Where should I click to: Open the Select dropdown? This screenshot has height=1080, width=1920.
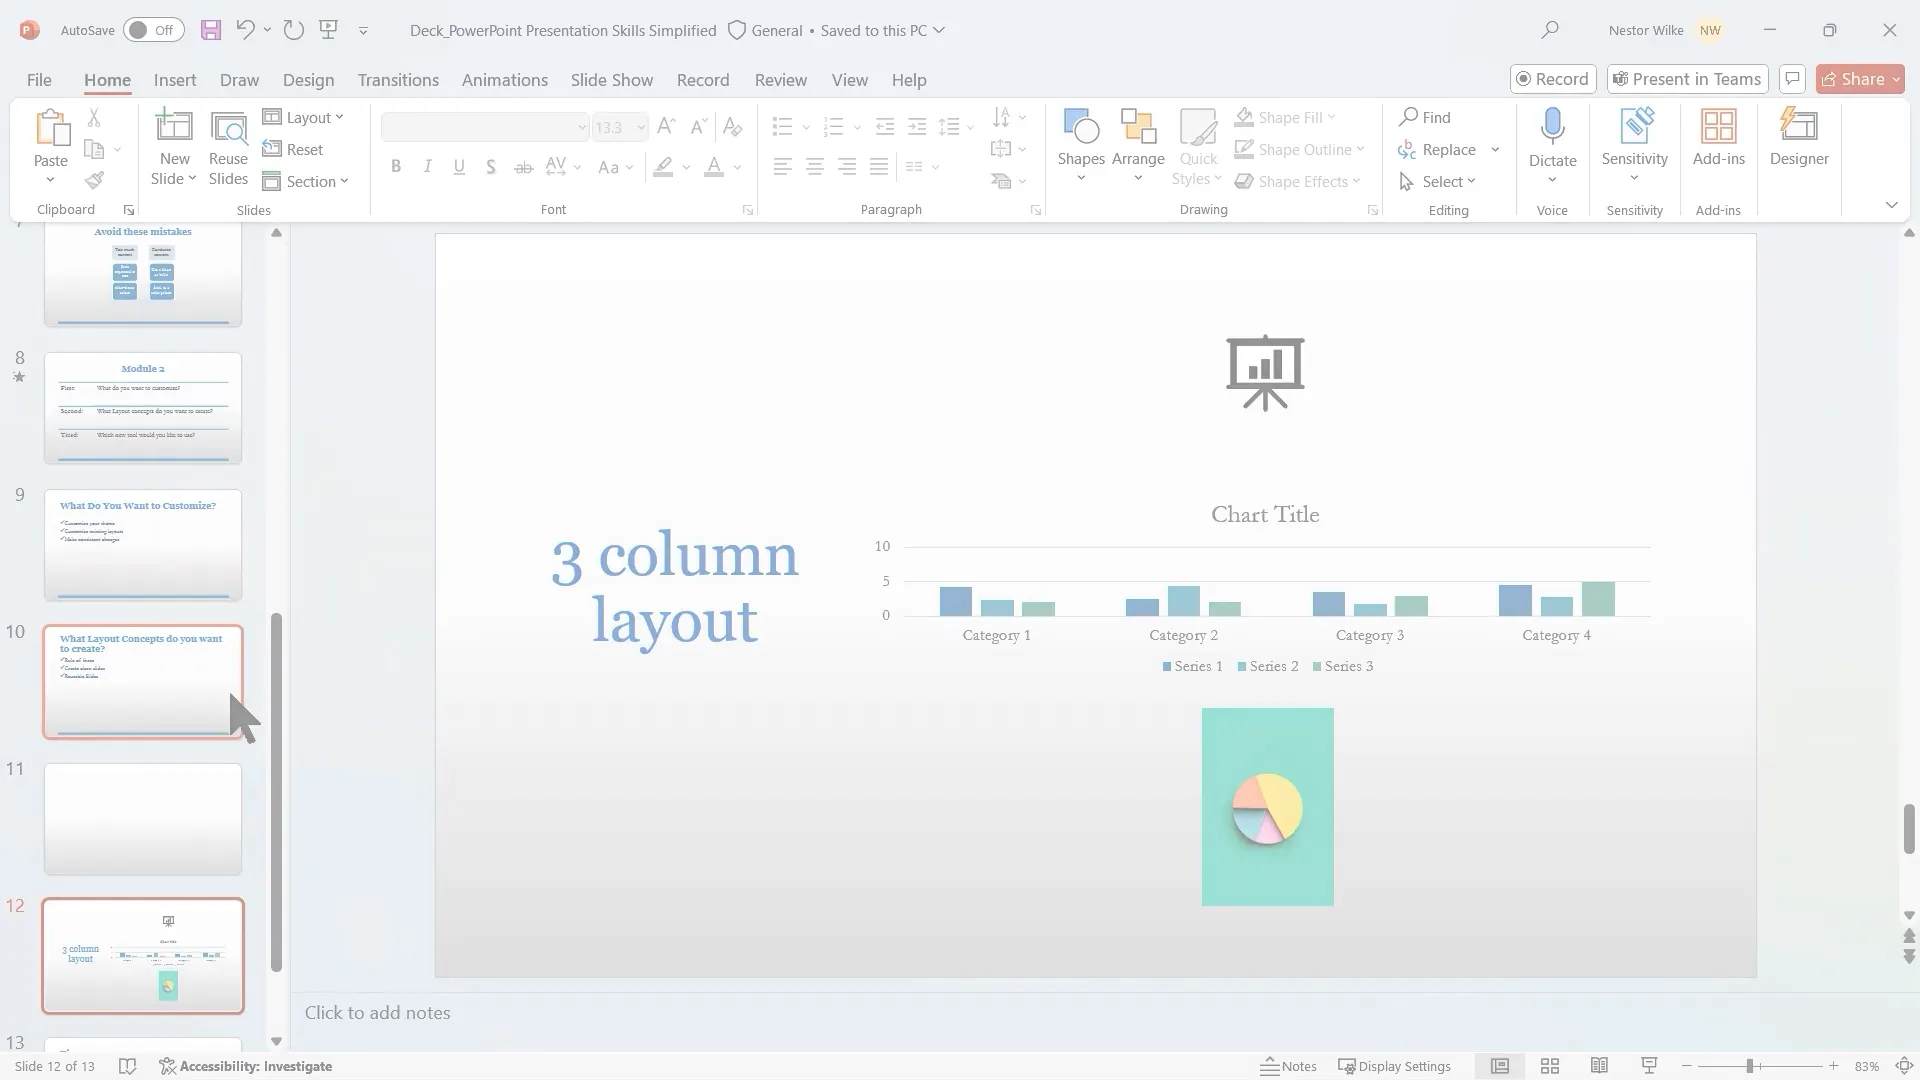[1437, 181]
